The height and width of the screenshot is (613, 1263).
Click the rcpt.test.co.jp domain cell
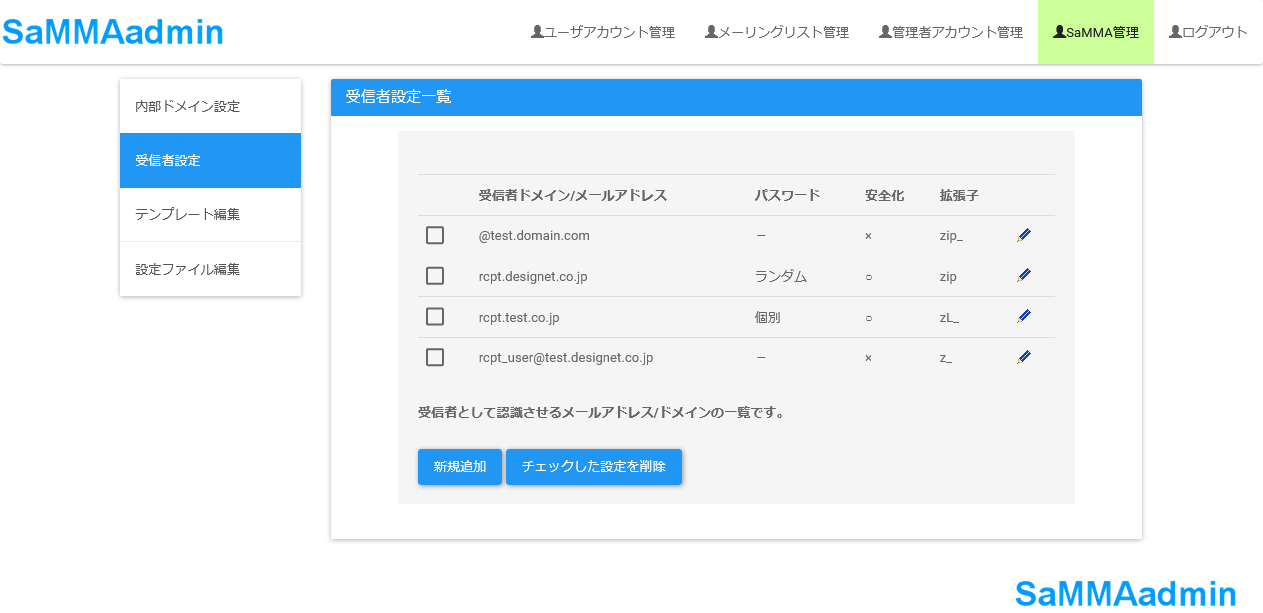pyautogui.click(x=519, y=318)
